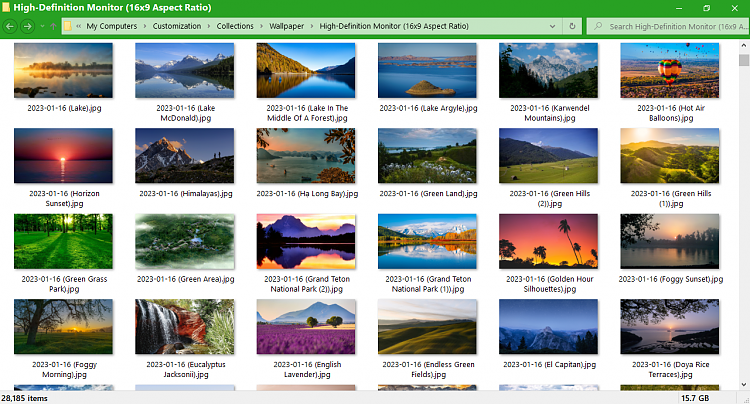
Task: Select Lake Argyle thumbnail
Action: point(427,70)
